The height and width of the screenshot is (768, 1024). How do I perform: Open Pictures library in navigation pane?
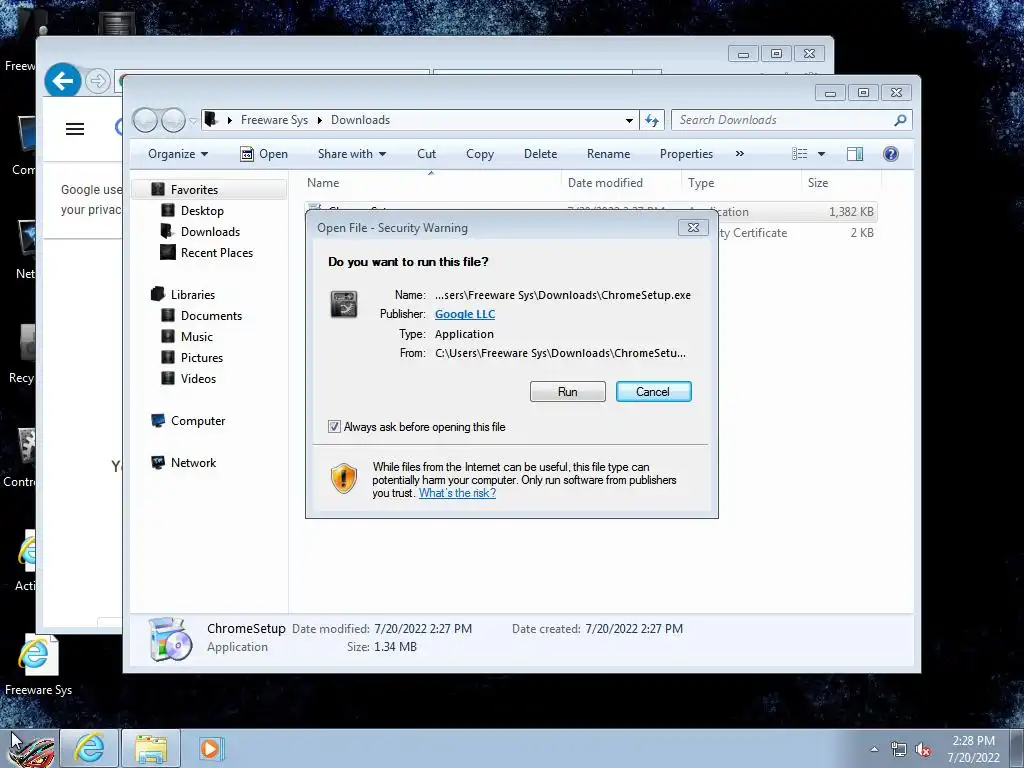pyautogui.click(x=202, y=357)
